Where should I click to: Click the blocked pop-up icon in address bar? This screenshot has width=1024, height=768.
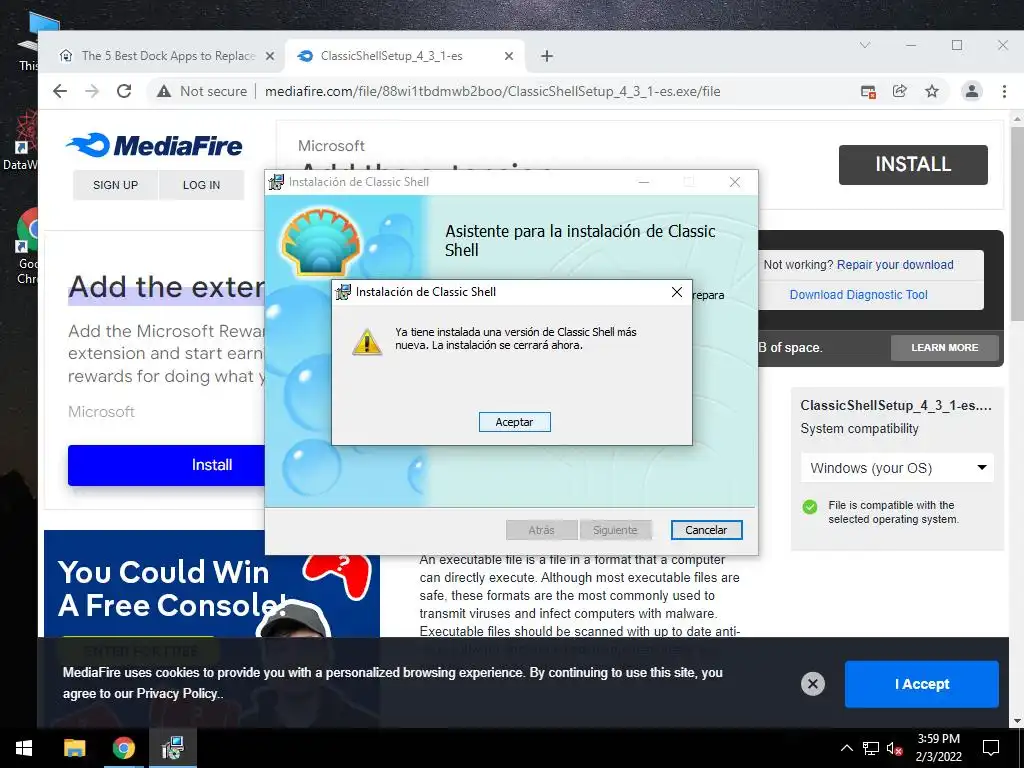(868, 91)
